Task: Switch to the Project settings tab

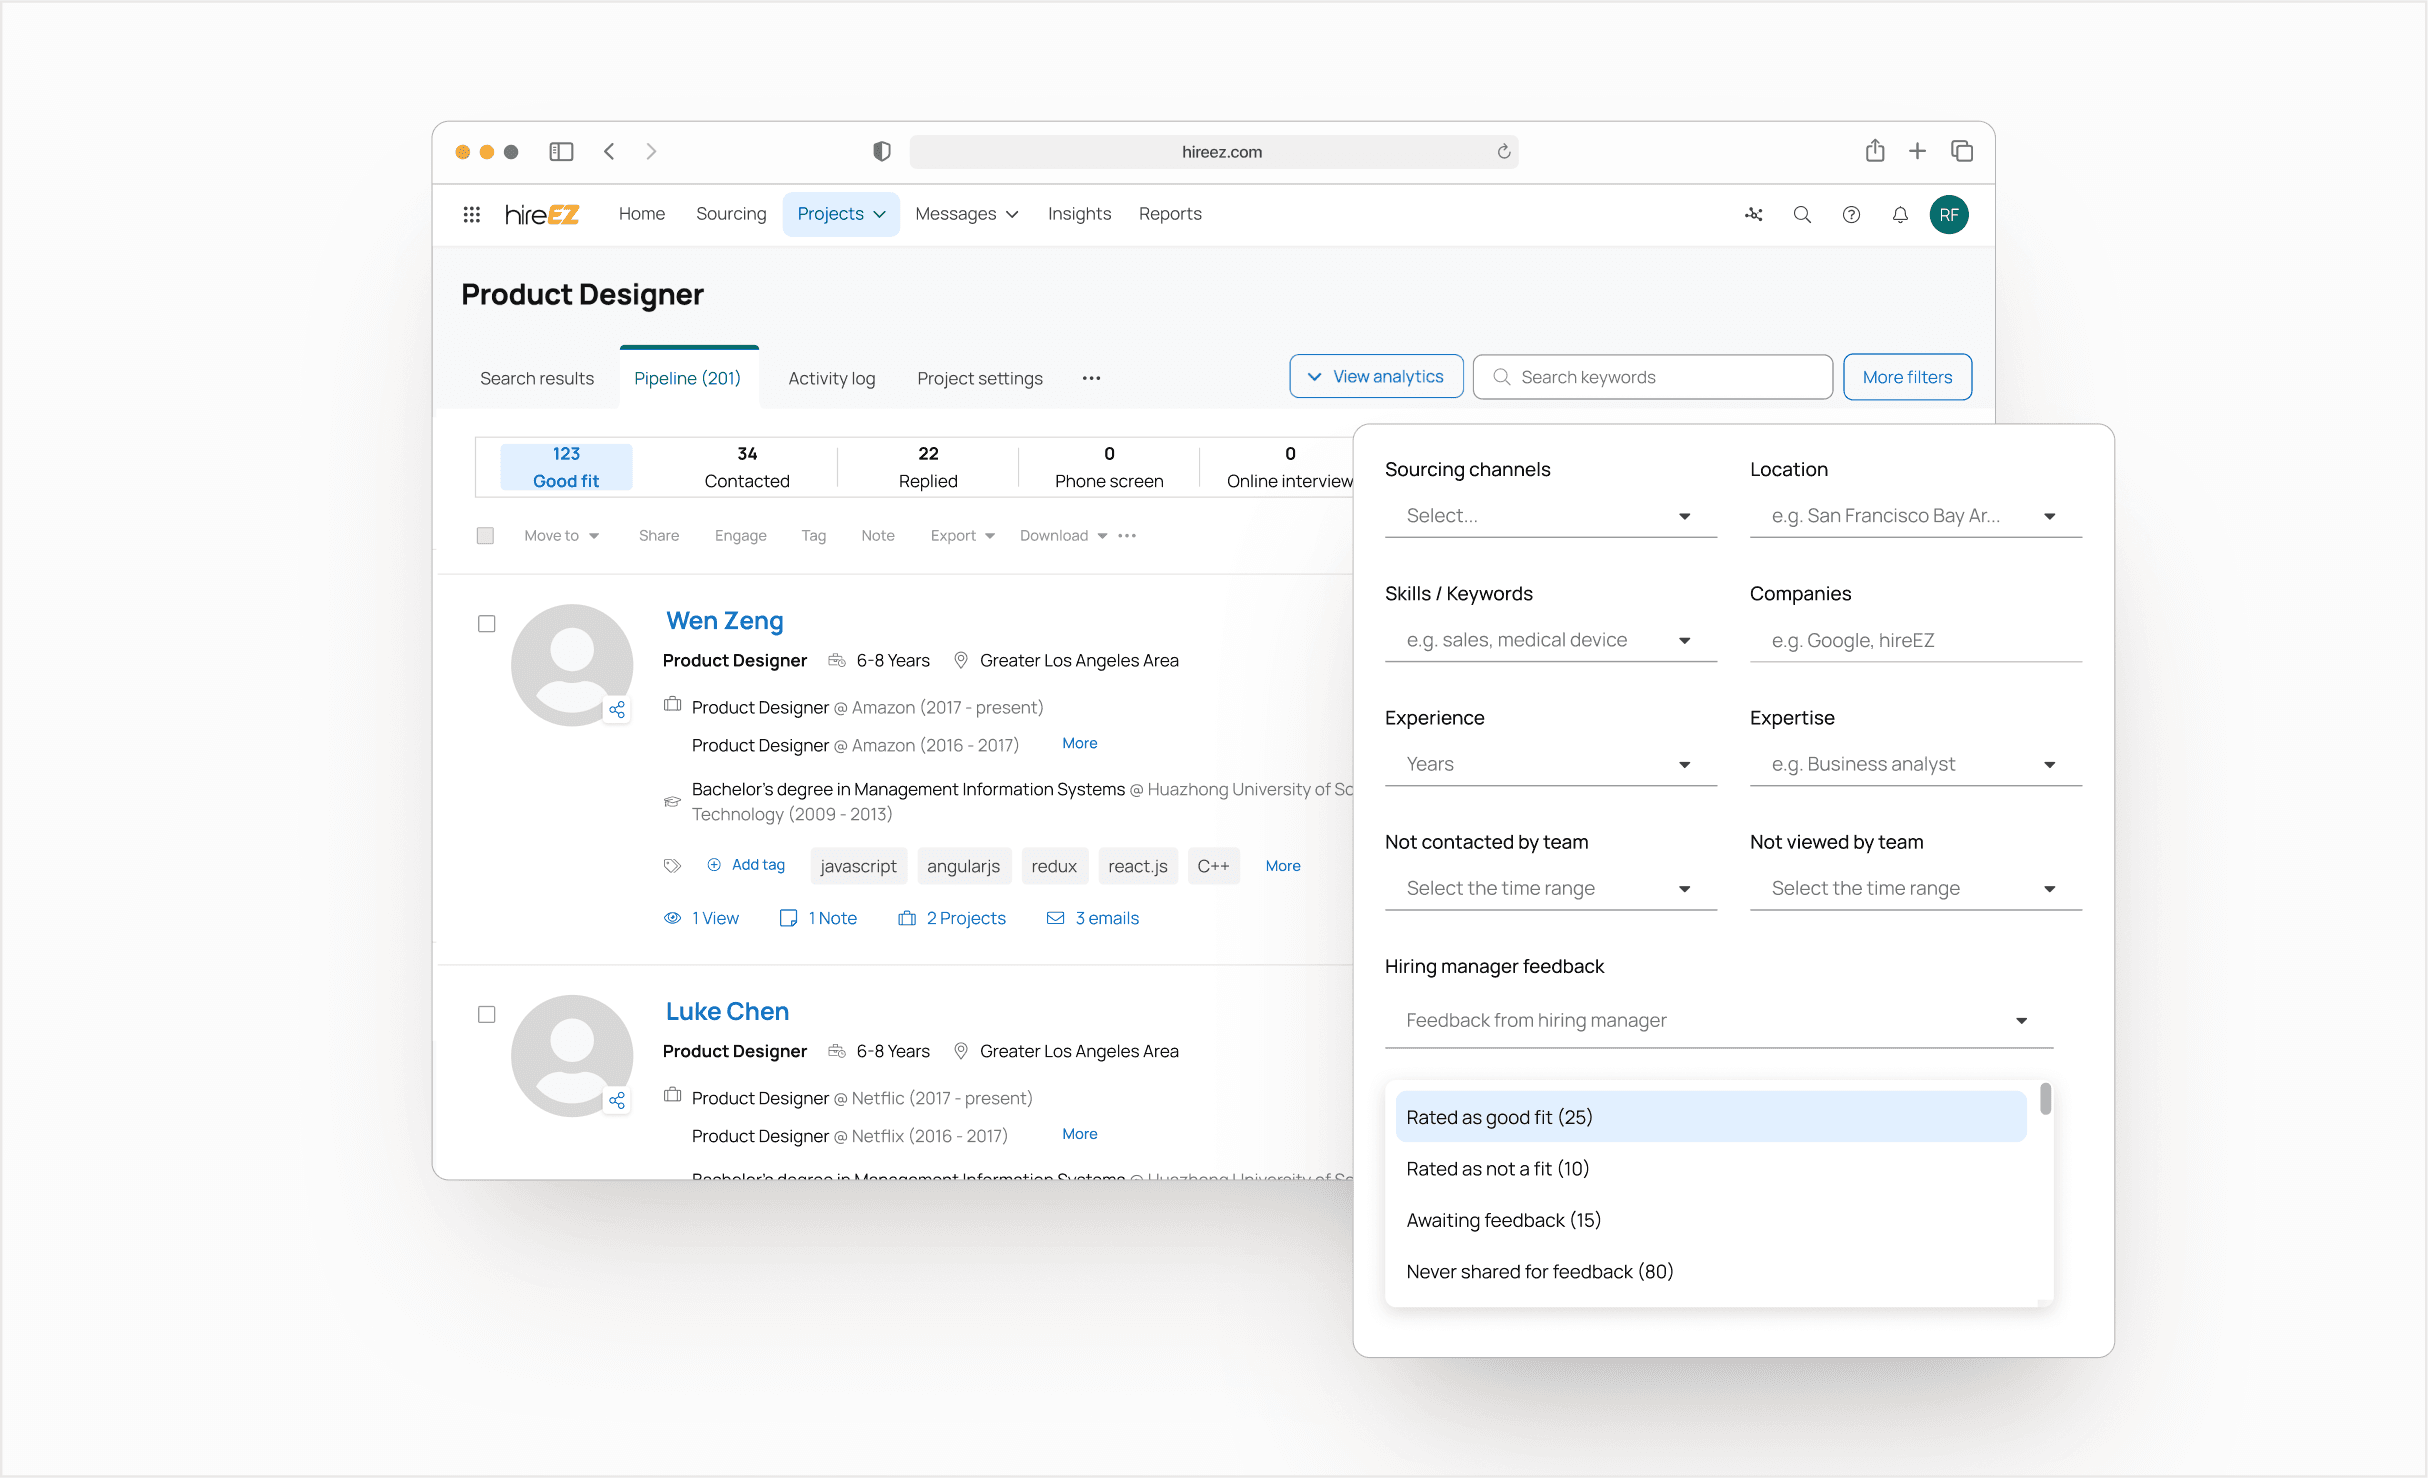Action: point(980,378)
